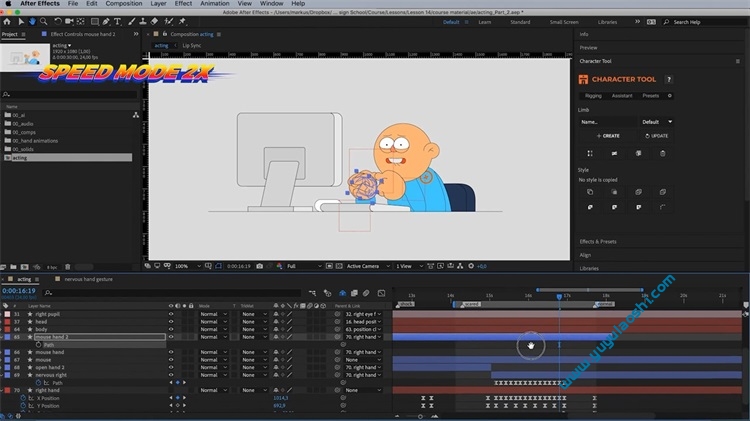Switch to the Rigging tab
This screenshot has width=750, height=421.
(x=593, y=96)
